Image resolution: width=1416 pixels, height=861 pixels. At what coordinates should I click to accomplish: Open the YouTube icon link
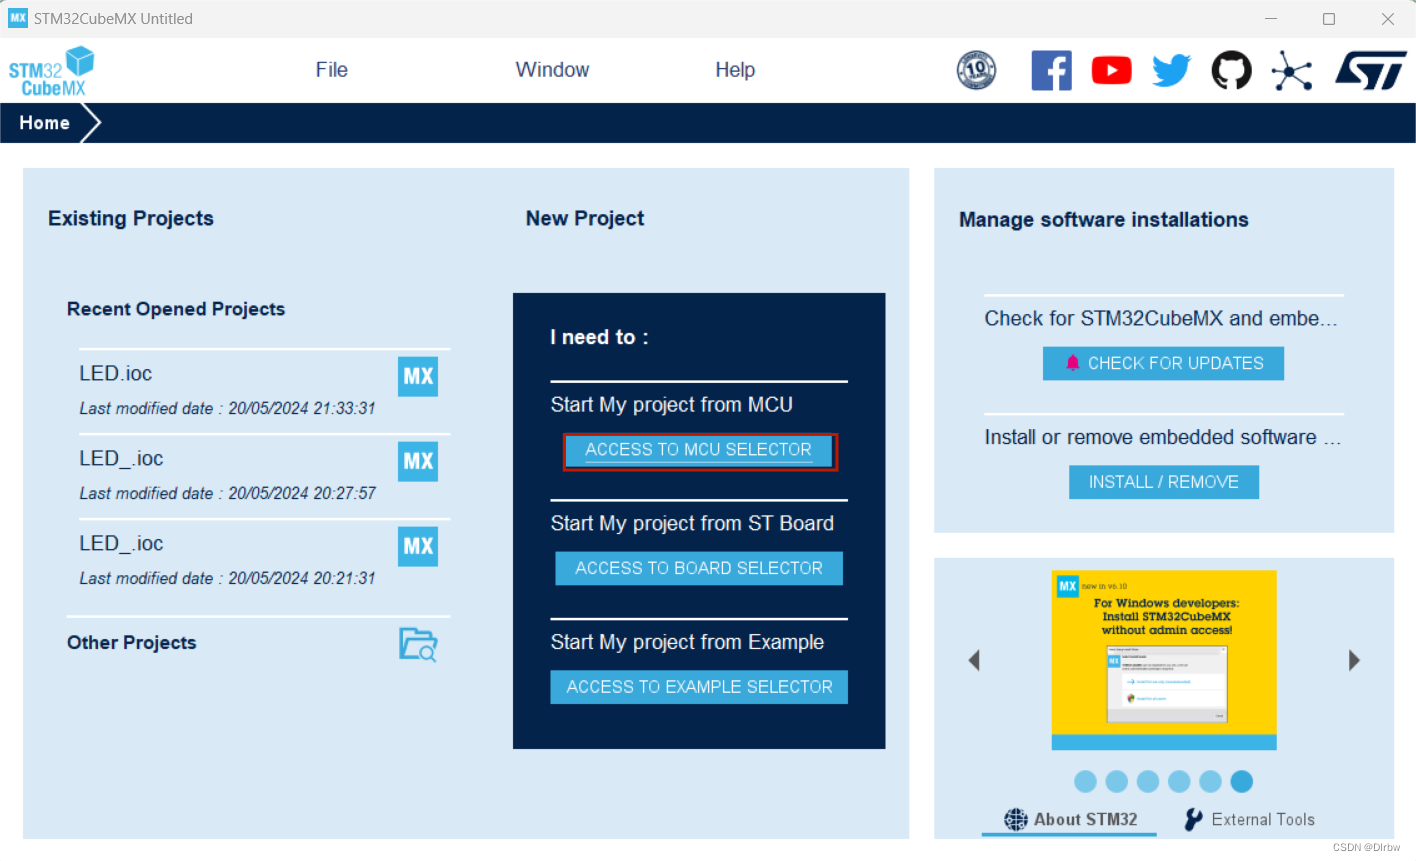[1111, 70]
